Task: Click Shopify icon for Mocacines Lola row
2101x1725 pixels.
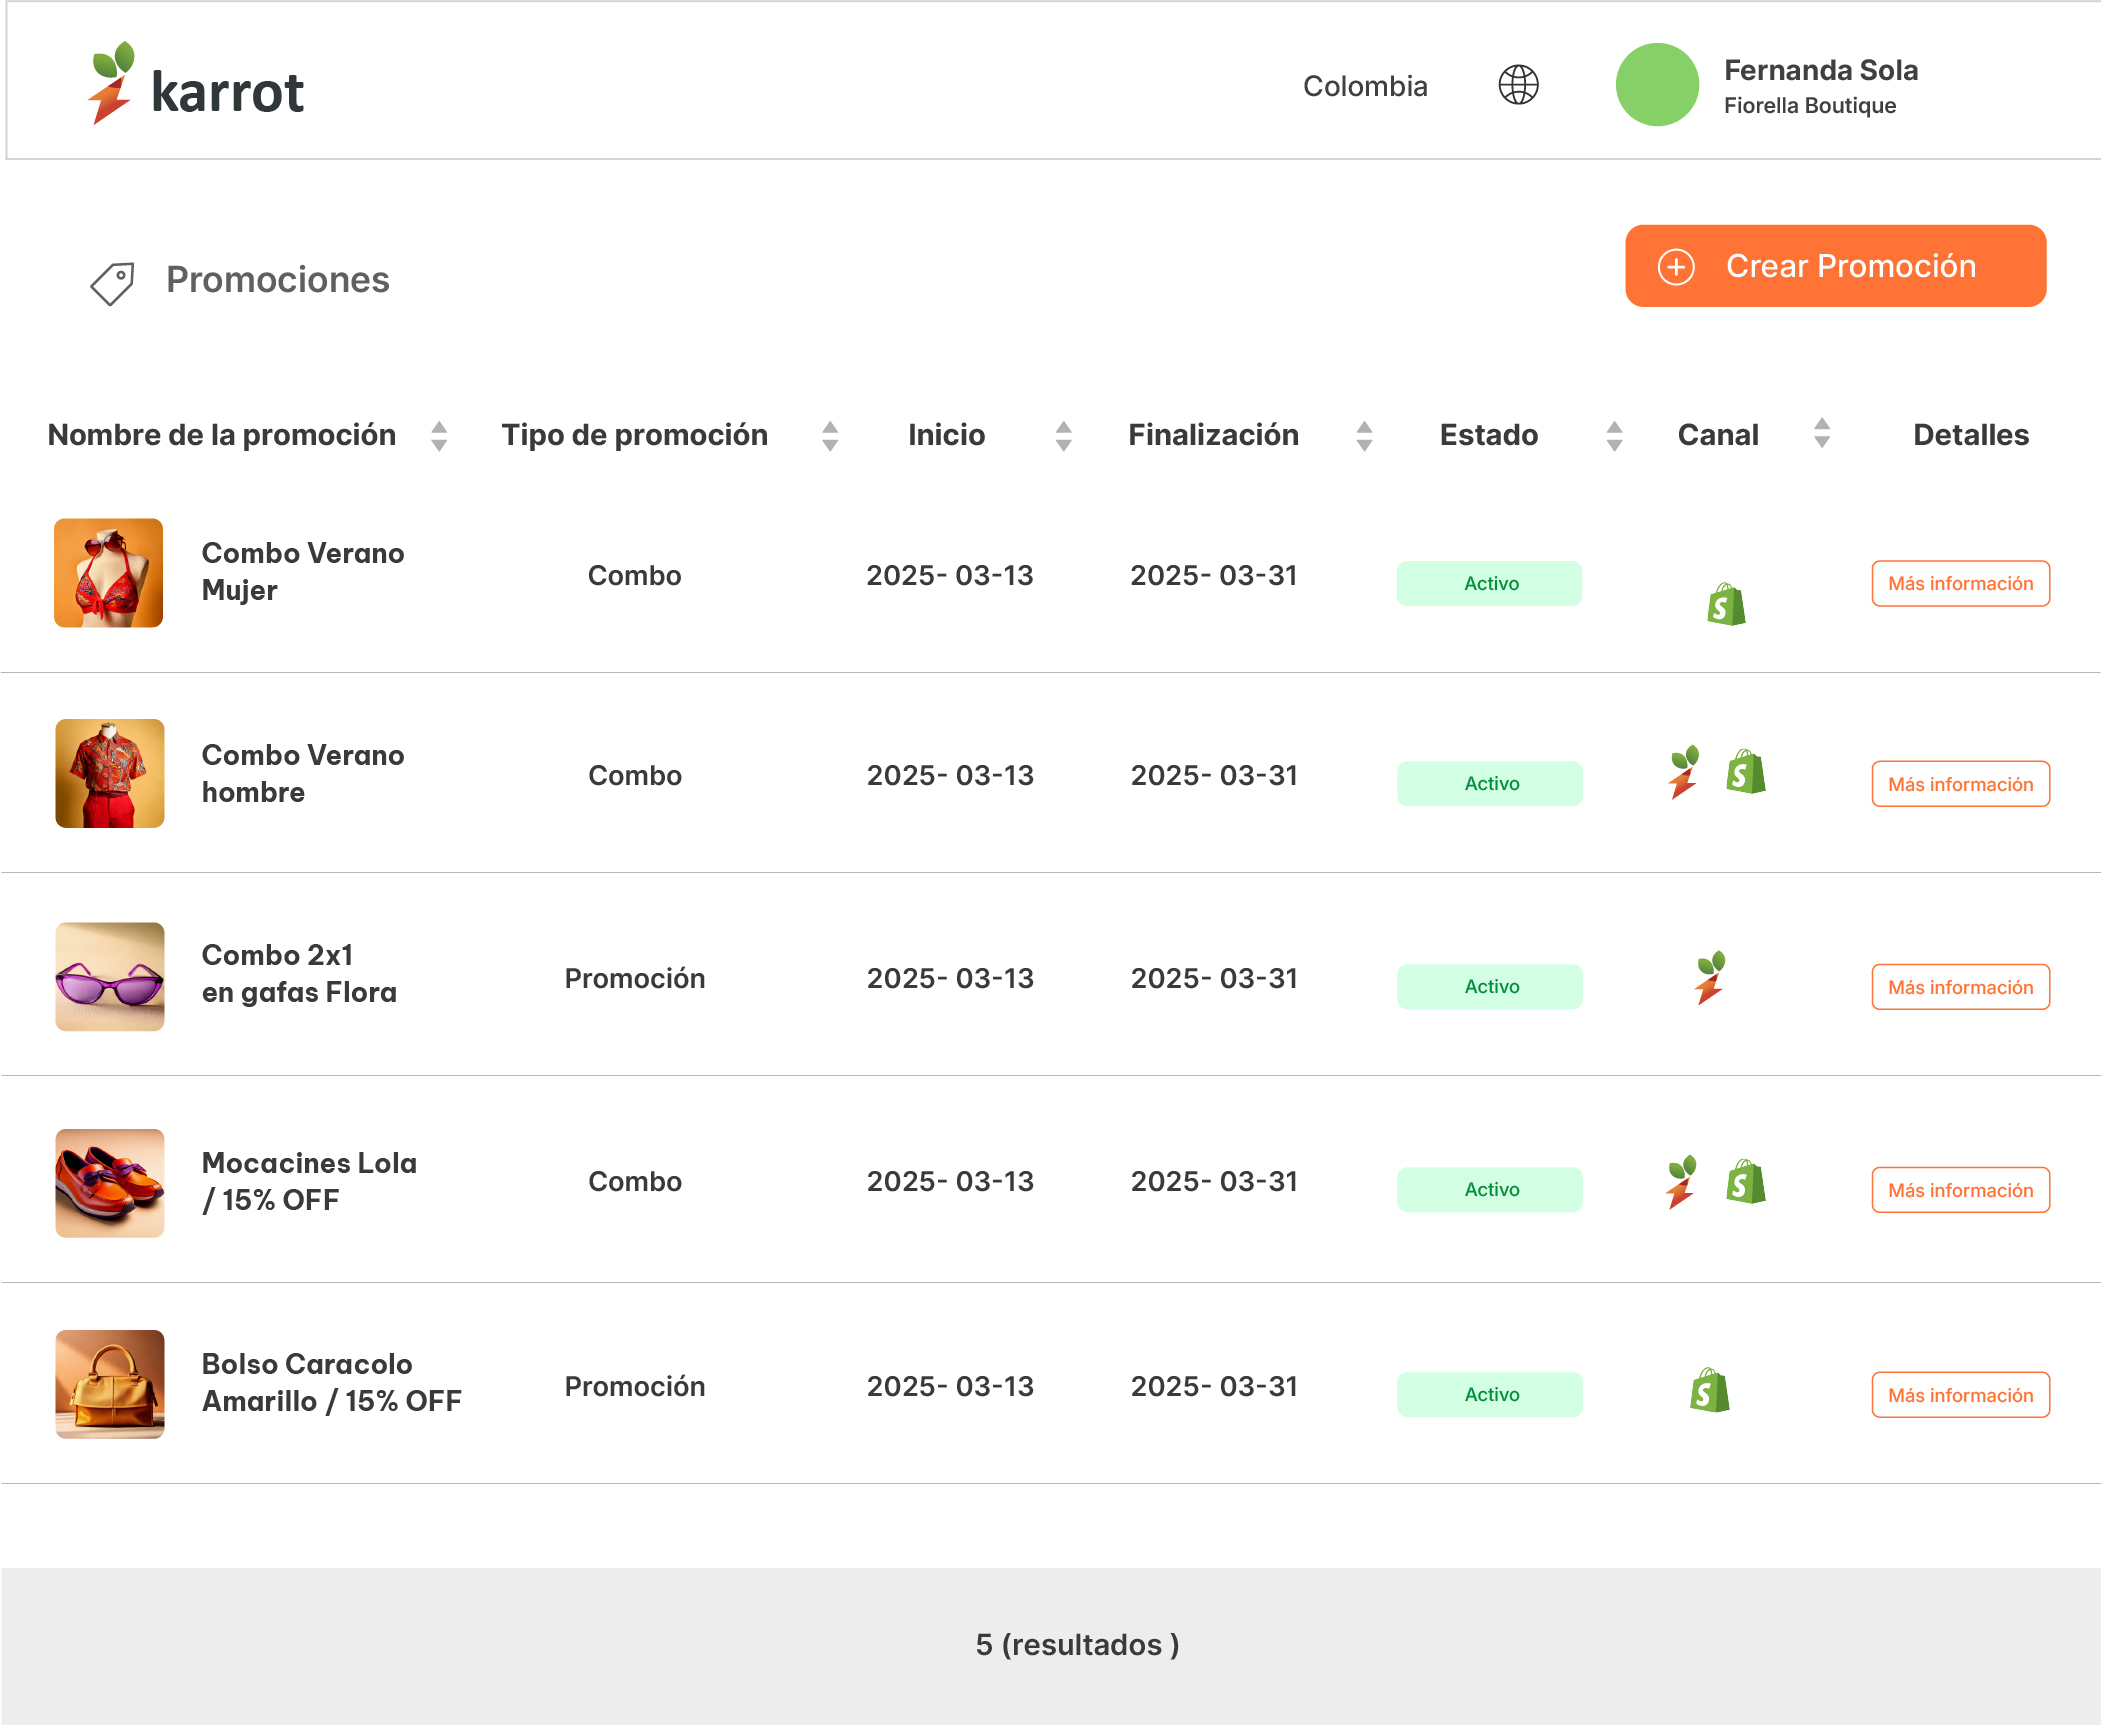Action: (x=1746, y=1182)
